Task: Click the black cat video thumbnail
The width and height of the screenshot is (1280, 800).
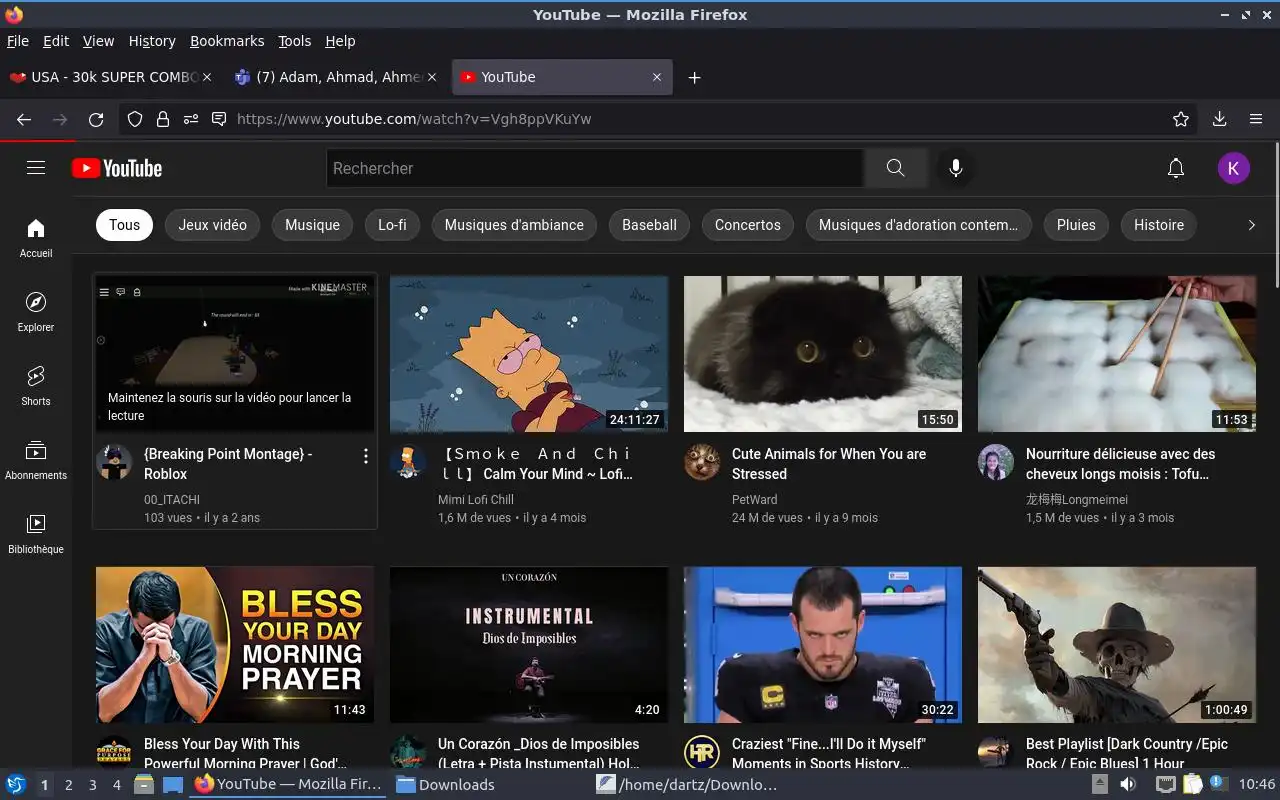Action: (823, 354)
